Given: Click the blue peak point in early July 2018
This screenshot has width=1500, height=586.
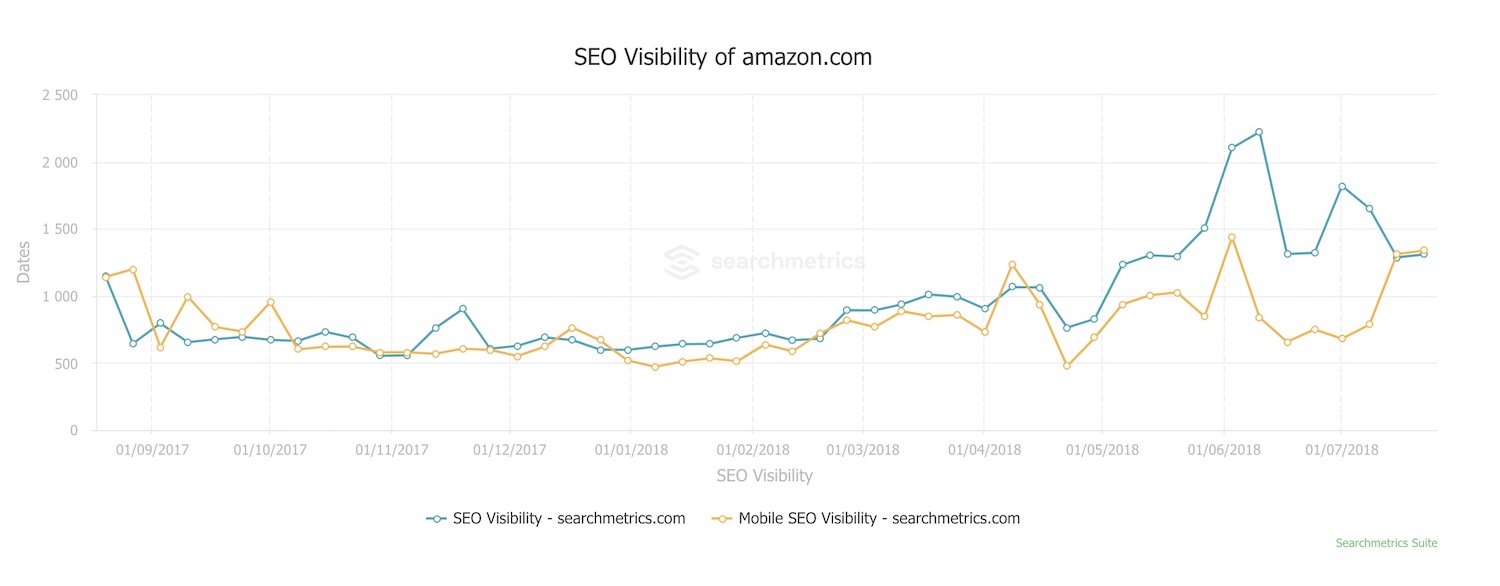Looking at the screenshot, I should point(1342,186).
